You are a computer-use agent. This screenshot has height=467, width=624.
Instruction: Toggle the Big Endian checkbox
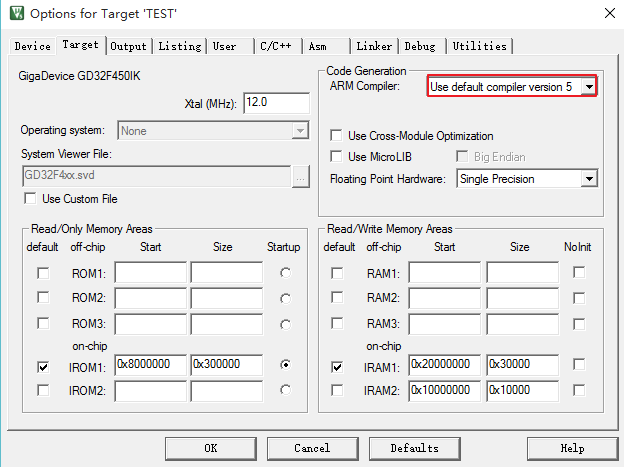(x=462, y=156)
